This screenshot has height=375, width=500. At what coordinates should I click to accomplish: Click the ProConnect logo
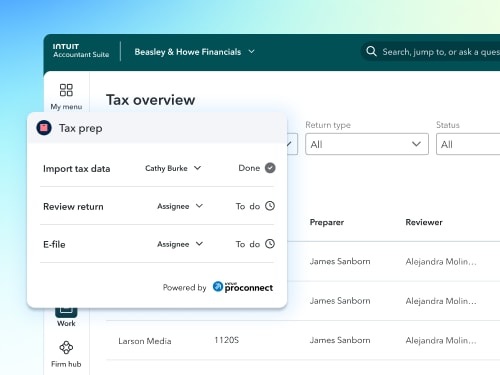(243, 287)
